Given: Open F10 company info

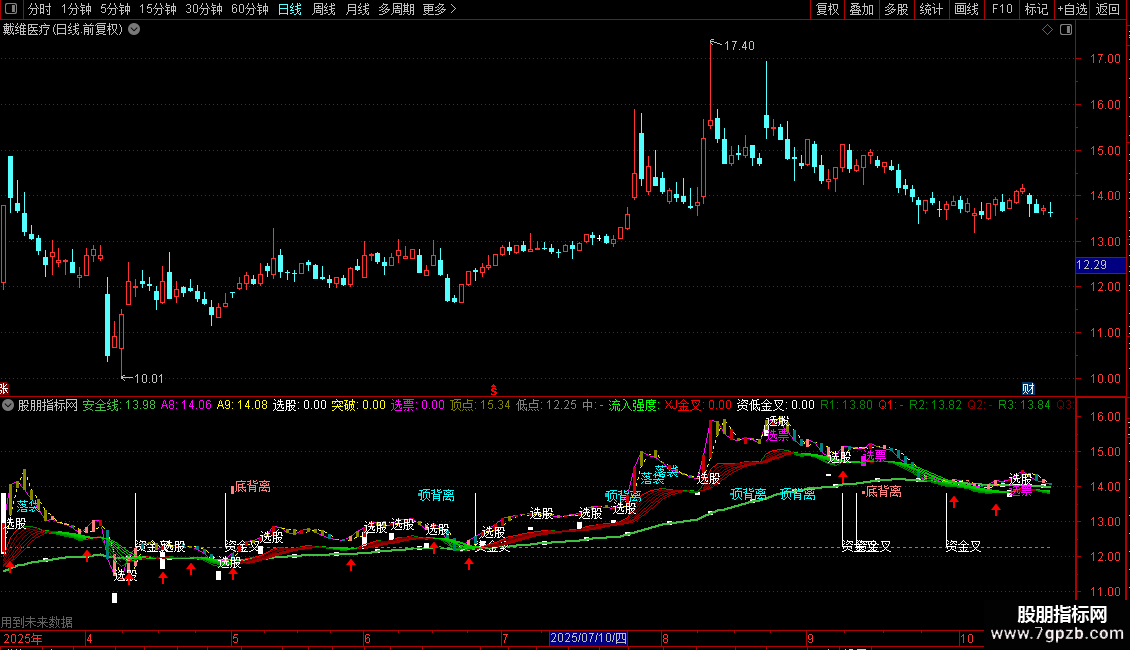Looking at the screenshot, I should pyautogui.click(x=1002, y=9).
